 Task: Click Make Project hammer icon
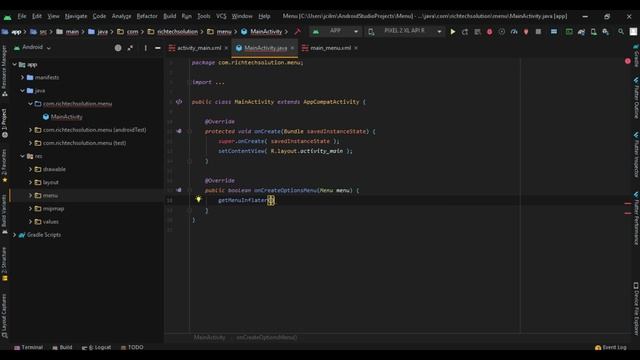tap(298, 31)
